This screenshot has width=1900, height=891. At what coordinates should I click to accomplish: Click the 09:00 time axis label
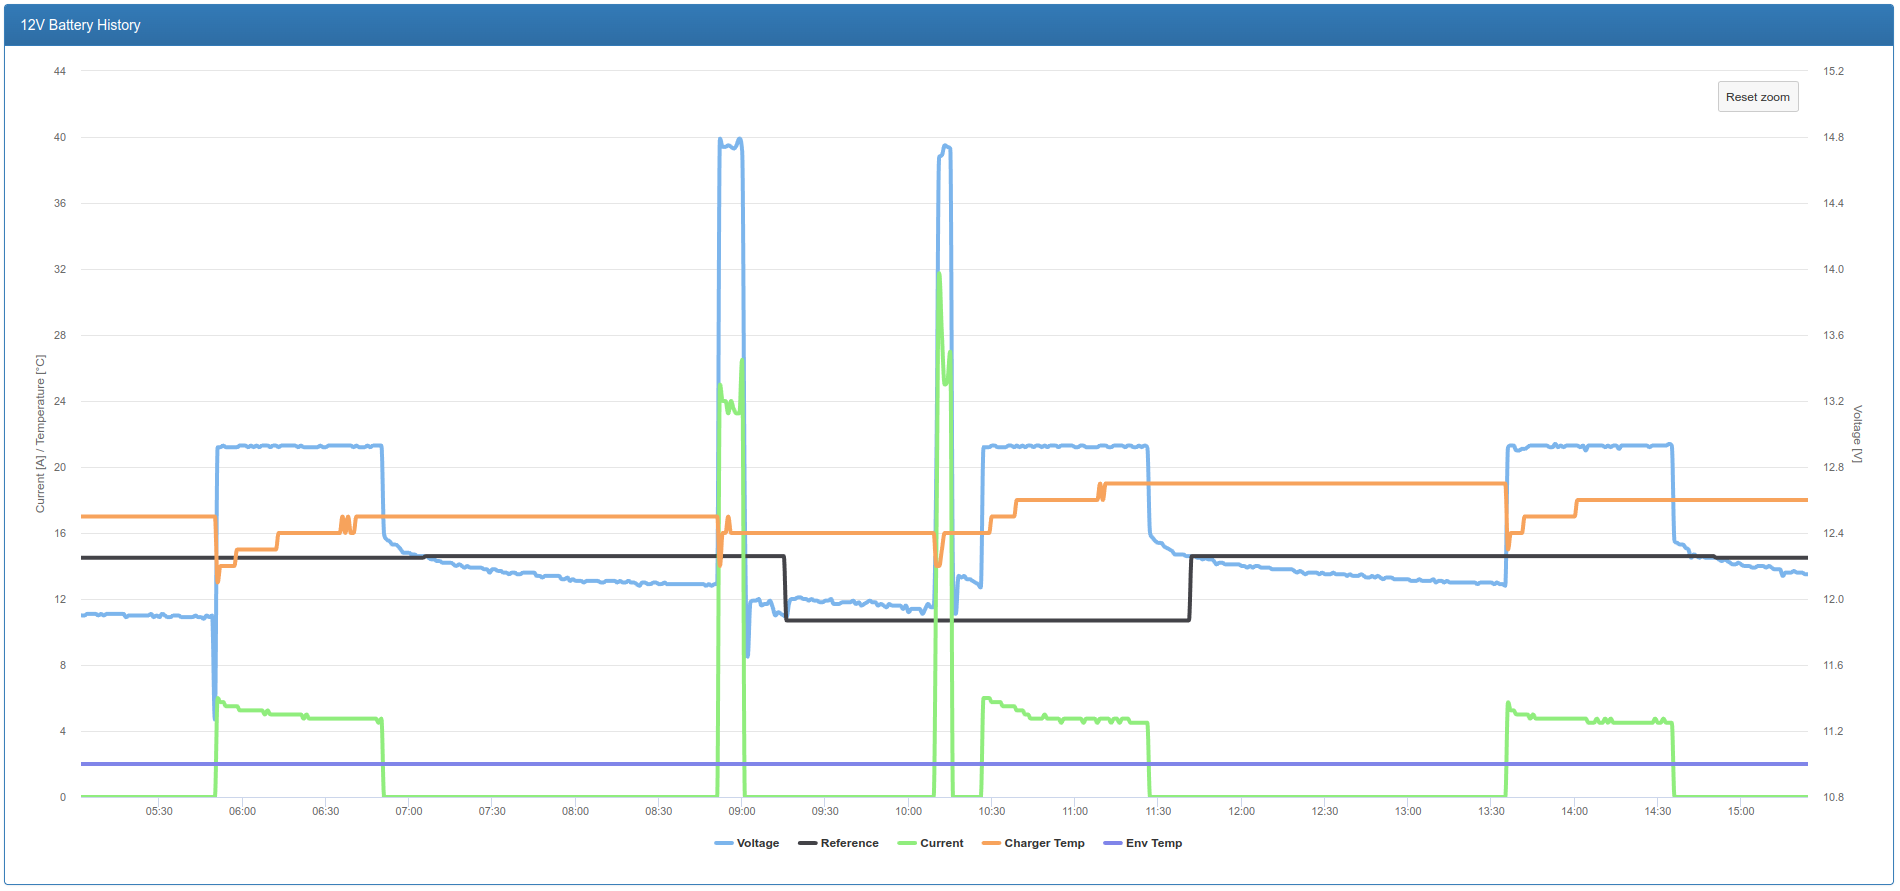tap(741, 811)
